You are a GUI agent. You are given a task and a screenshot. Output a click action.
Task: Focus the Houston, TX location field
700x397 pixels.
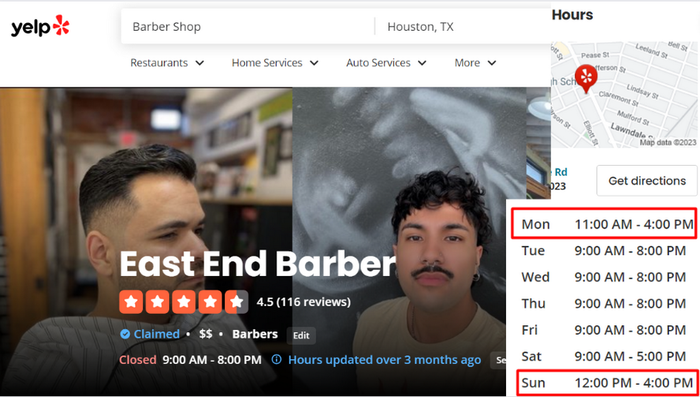click(x=462, y=27)
